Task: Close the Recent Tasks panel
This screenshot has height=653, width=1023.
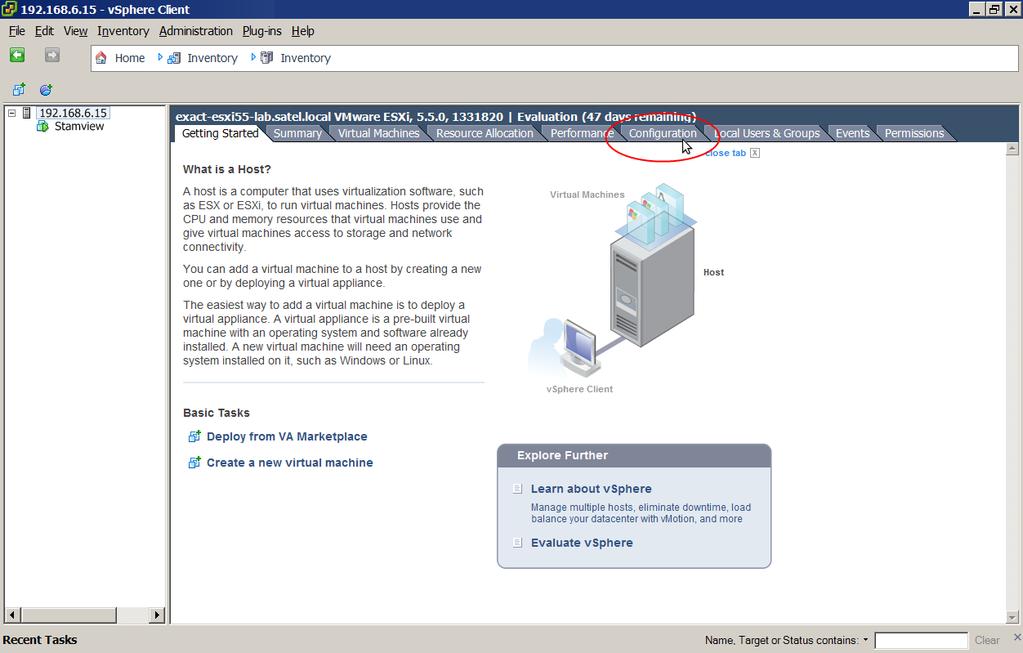Action: point(1017,637)
